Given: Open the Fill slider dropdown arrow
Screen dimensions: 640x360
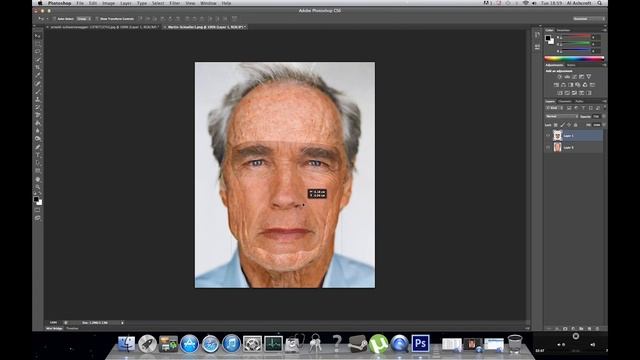Looking at the screenshot, I should [604, 125].
